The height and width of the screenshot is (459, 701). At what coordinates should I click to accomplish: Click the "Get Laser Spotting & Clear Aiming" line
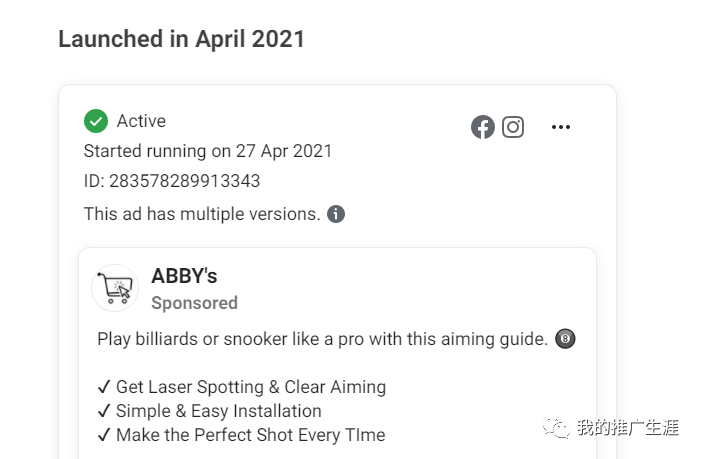point(250,387)
